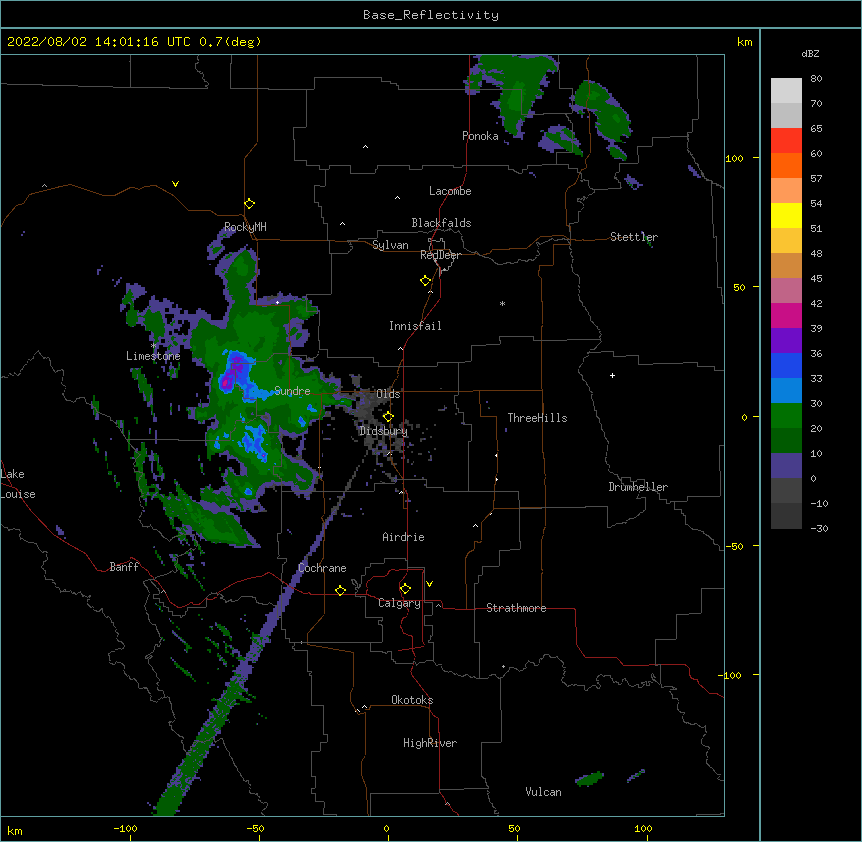Click the white plus marker north of Drumheller
Image resolution: width=862 pixels, height=842 pixels.
pos(612,375)
